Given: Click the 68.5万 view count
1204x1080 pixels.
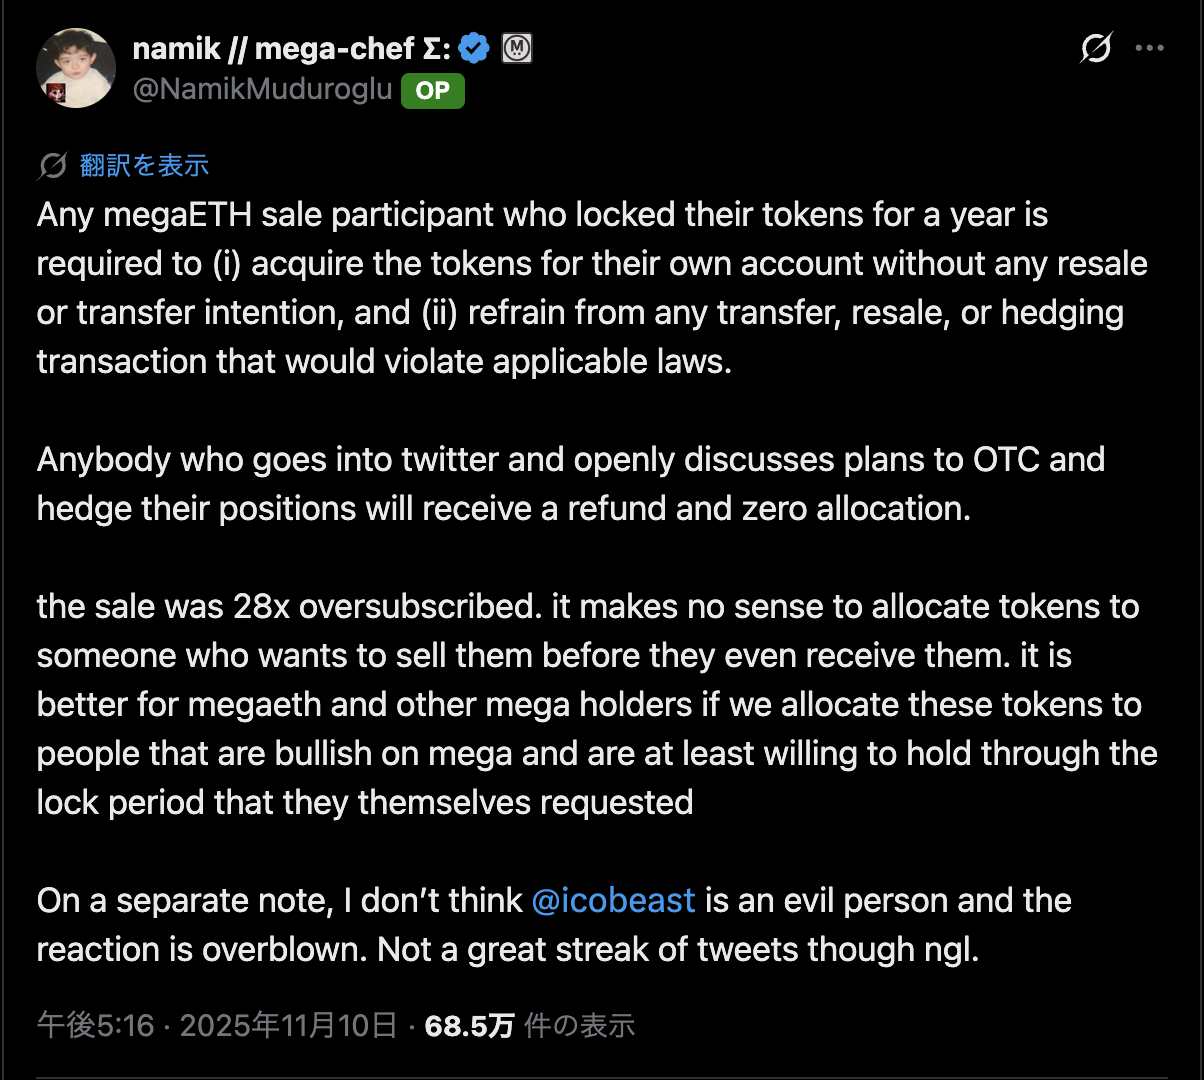Looking at the screenshot, I should coord(469,1025).
